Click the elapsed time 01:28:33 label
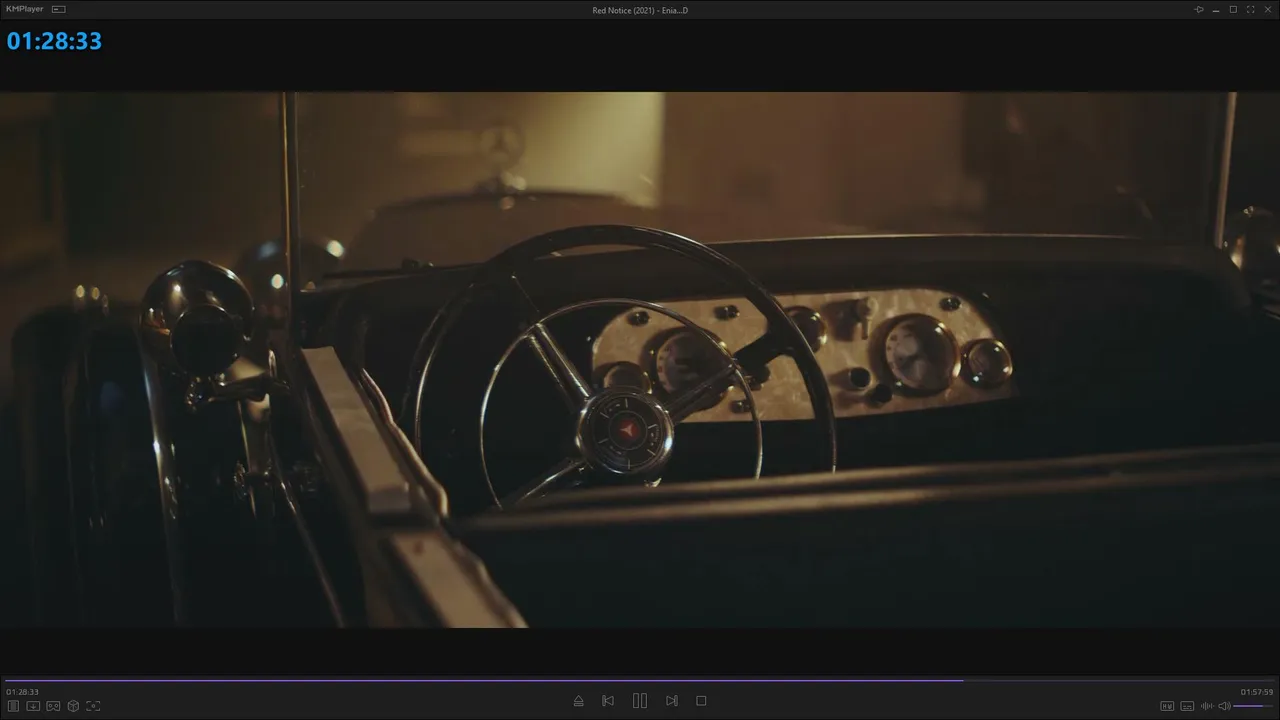The image size is (1280, 720). tap(22, 692)
